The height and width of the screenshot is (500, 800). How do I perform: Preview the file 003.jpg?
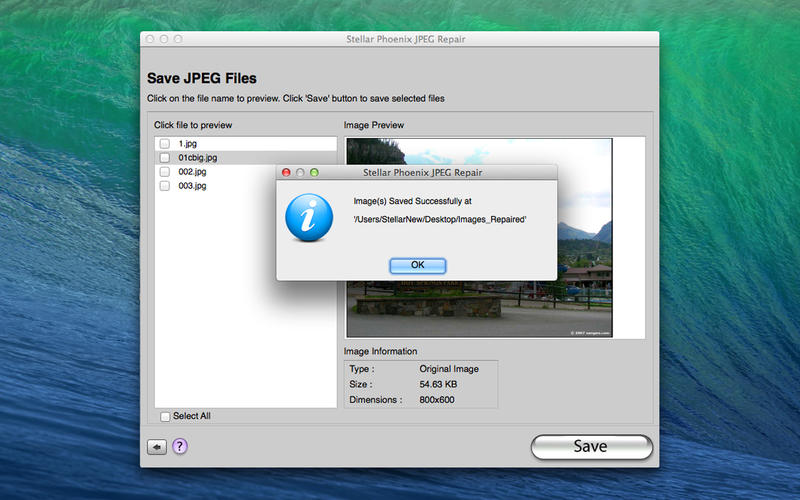click(x=192, y=186)
